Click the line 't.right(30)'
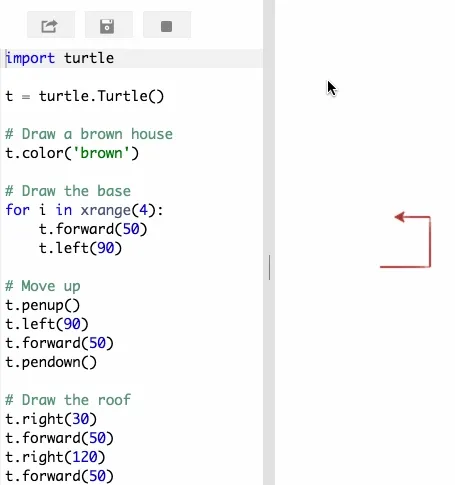 coord(51,419)
